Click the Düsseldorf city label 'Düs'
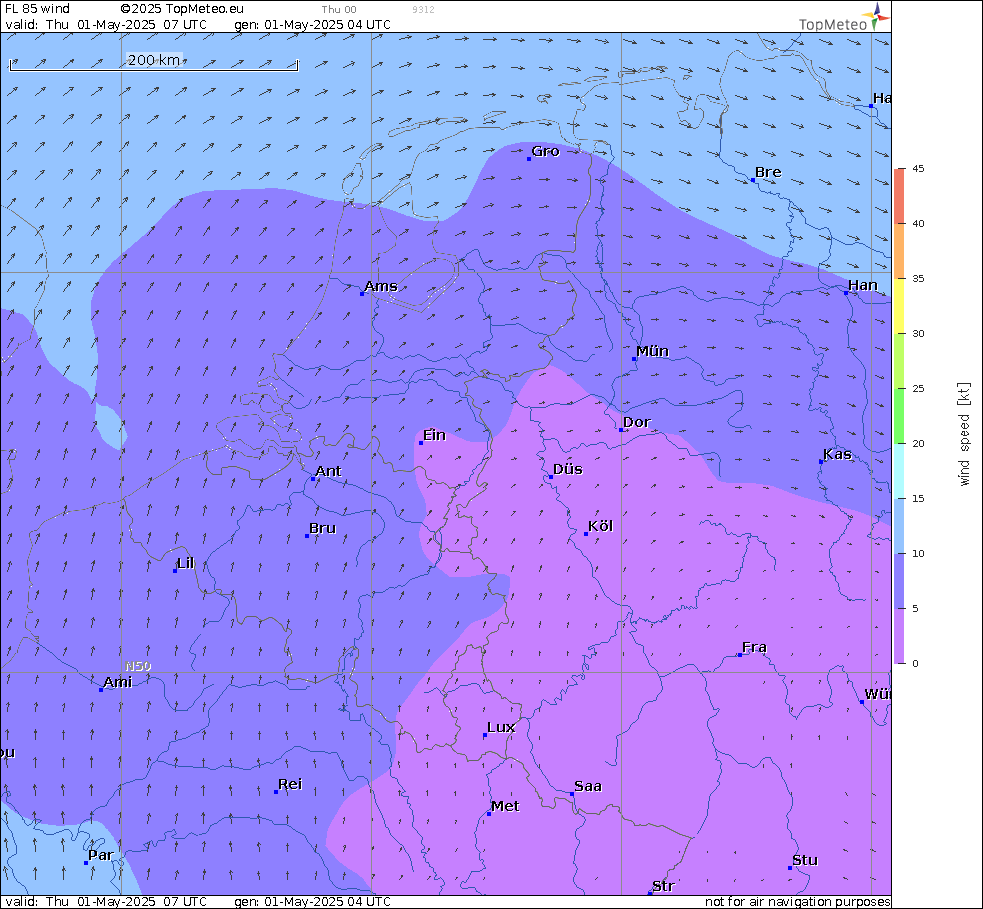This screenshot has height=909, width=983. coord(568,469)
